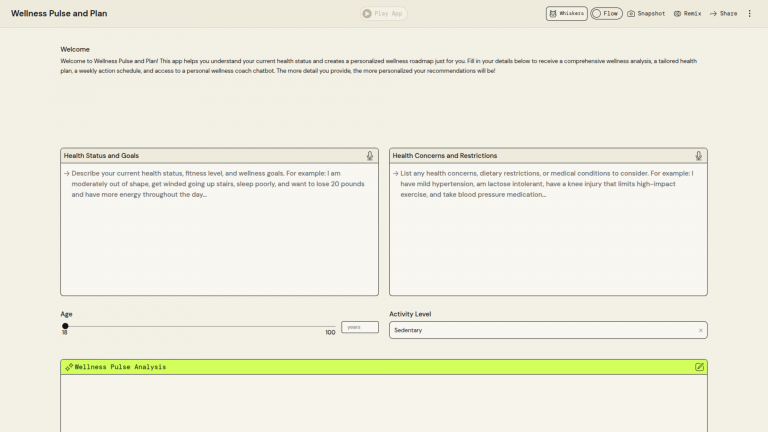Toggle the Flow switch
The width and height of the screenshot is (768, 432).
[606, 14]
